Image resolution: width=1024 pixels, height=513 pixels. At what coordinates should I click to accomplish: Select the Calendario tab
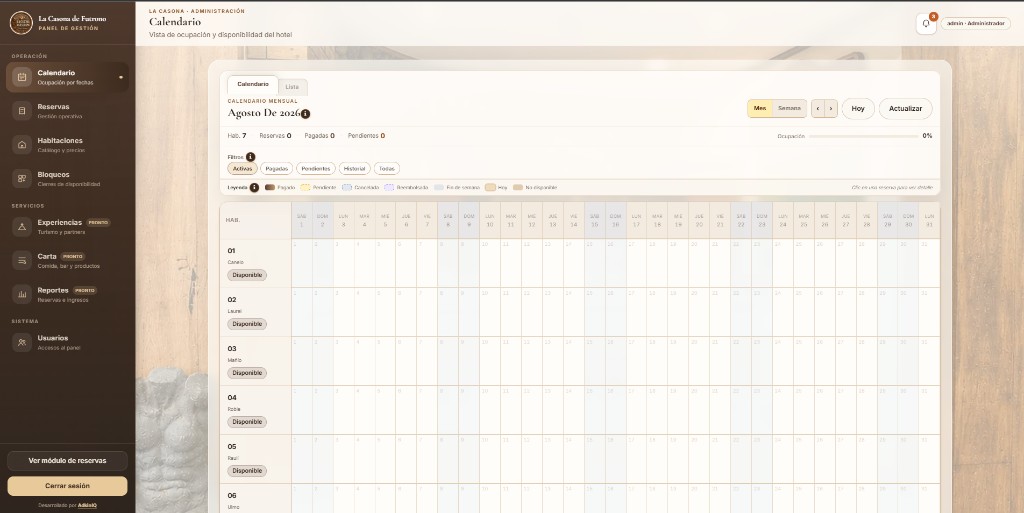pos(253,85)
